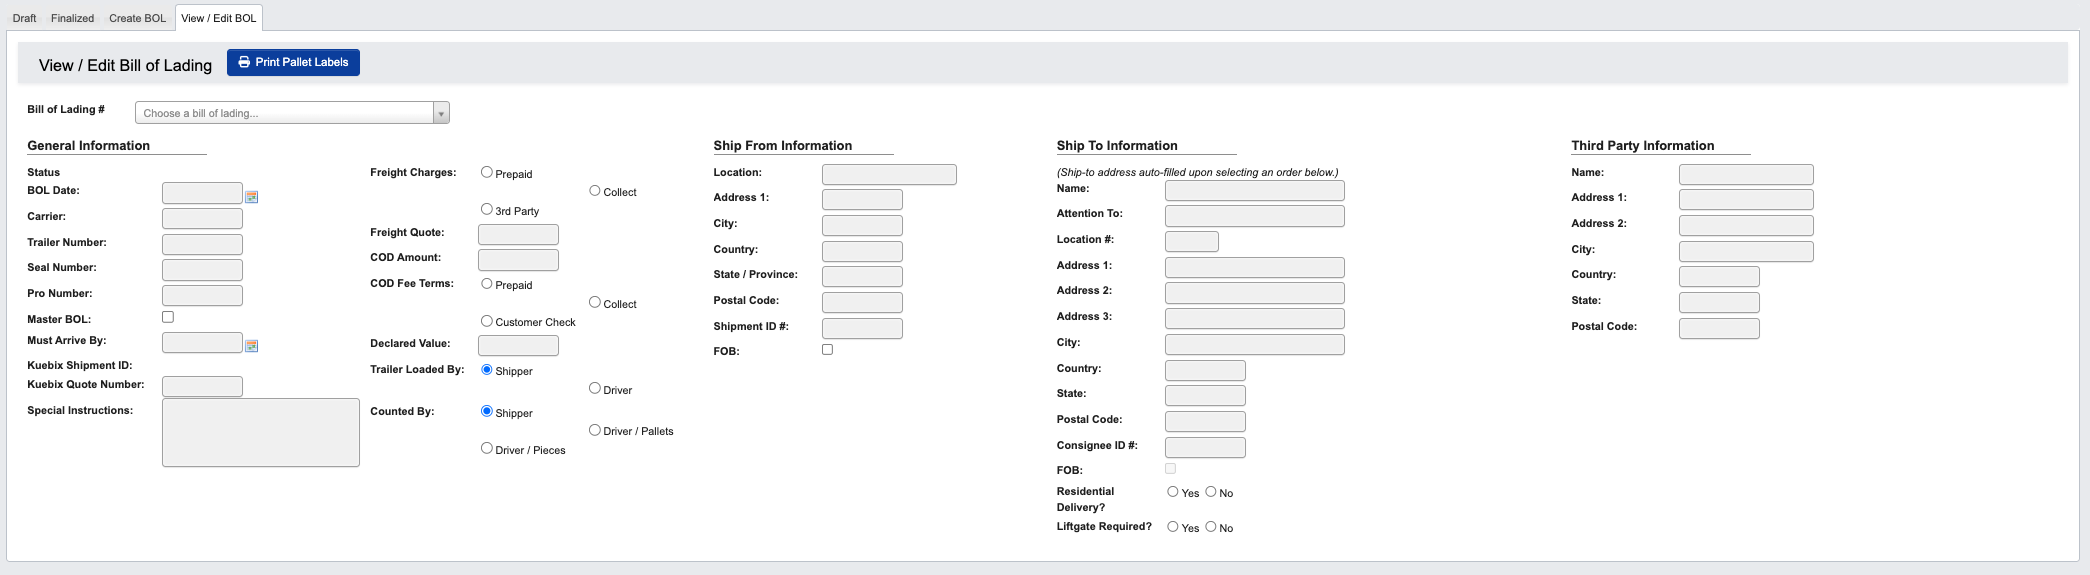Click the State / Province field

862,277
